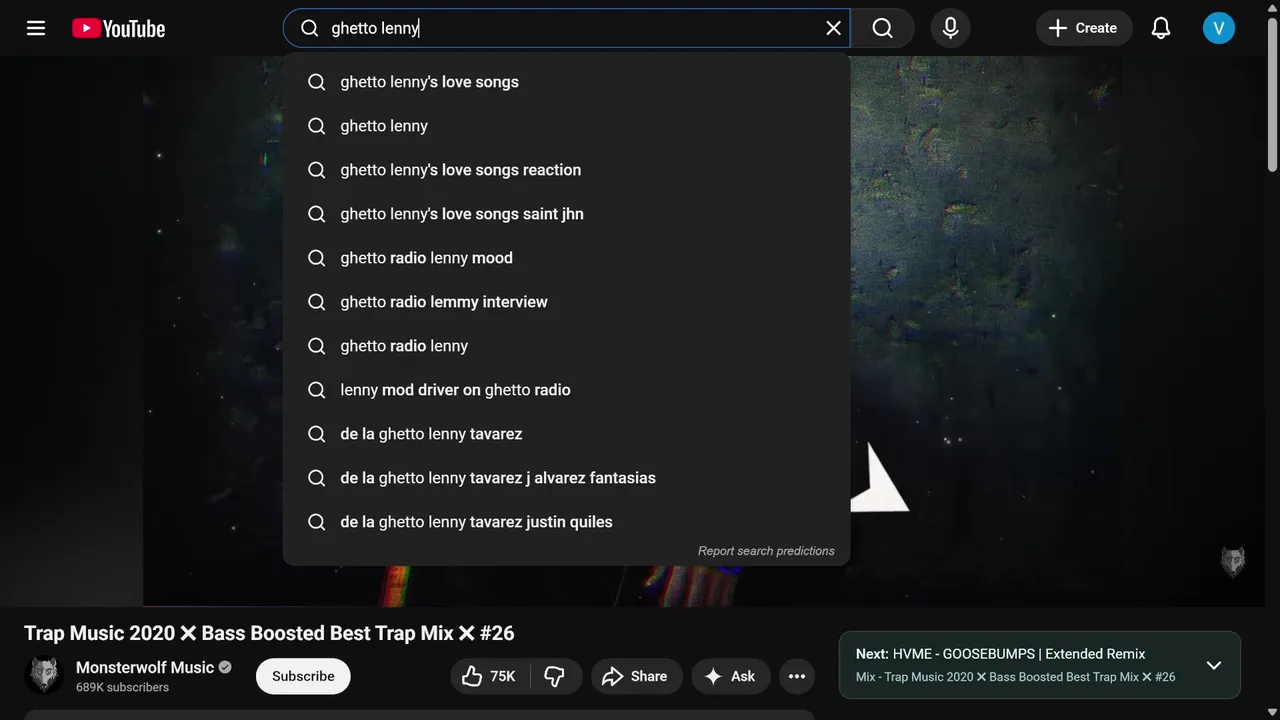Viewport: 1280px width, 720px height.
Task: Open the account avatar menu
Action: [x=1219, y=28]
